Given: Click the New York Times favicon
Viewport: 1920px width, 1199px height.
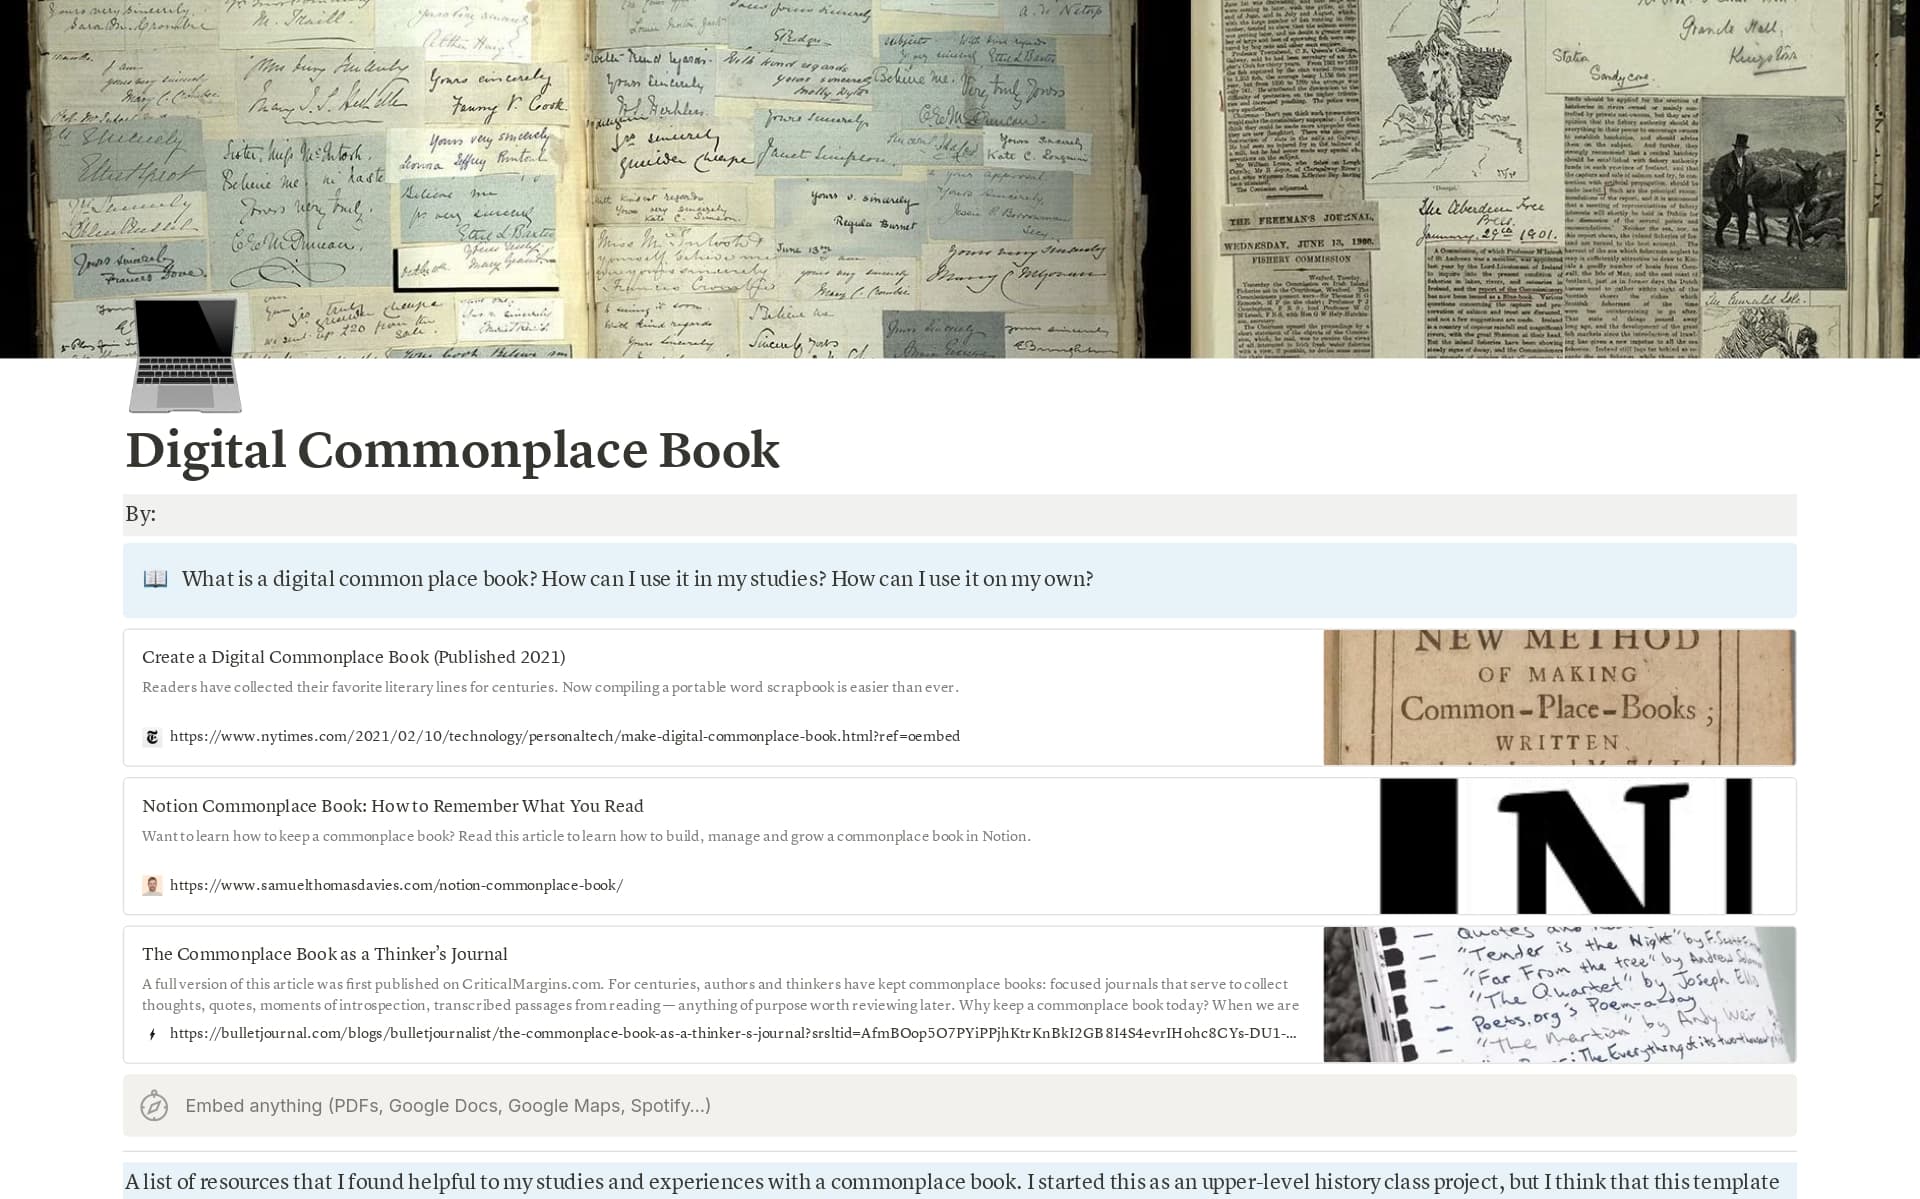Looking at the screenshot, I should click(151, 736).
